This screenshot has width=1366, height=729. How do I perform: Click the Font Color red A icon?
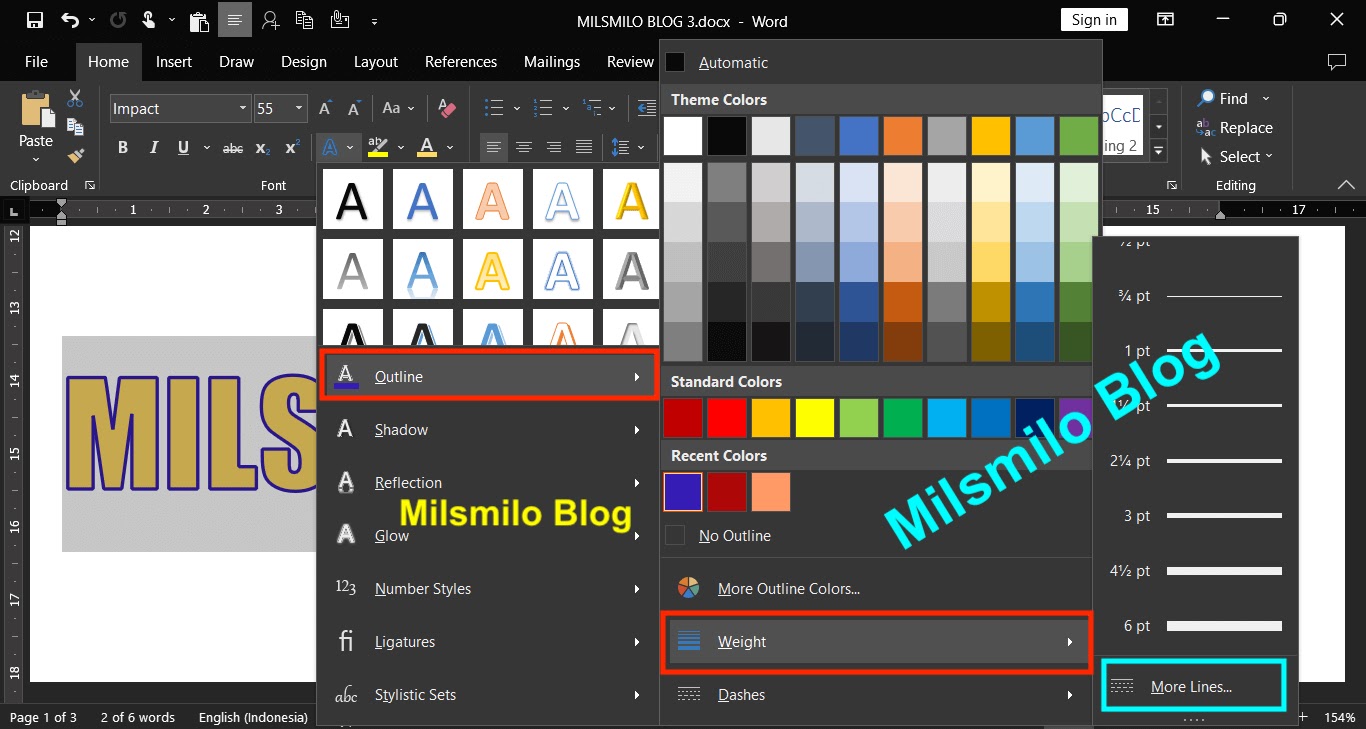click(x=427, y=148)
